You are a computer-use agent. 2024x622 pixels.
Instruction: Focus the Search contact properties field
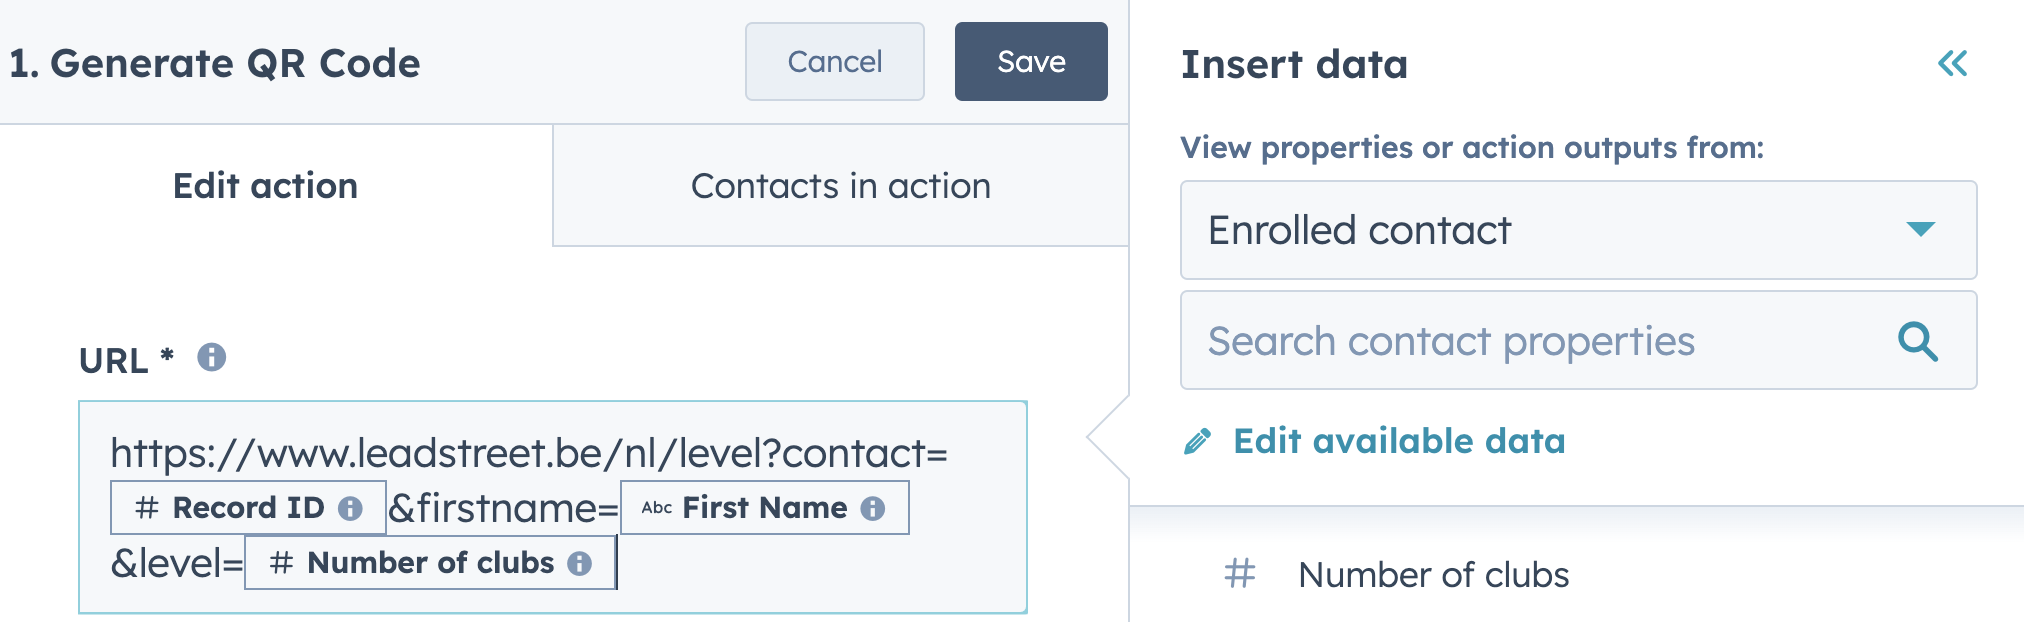(1578, 340)
